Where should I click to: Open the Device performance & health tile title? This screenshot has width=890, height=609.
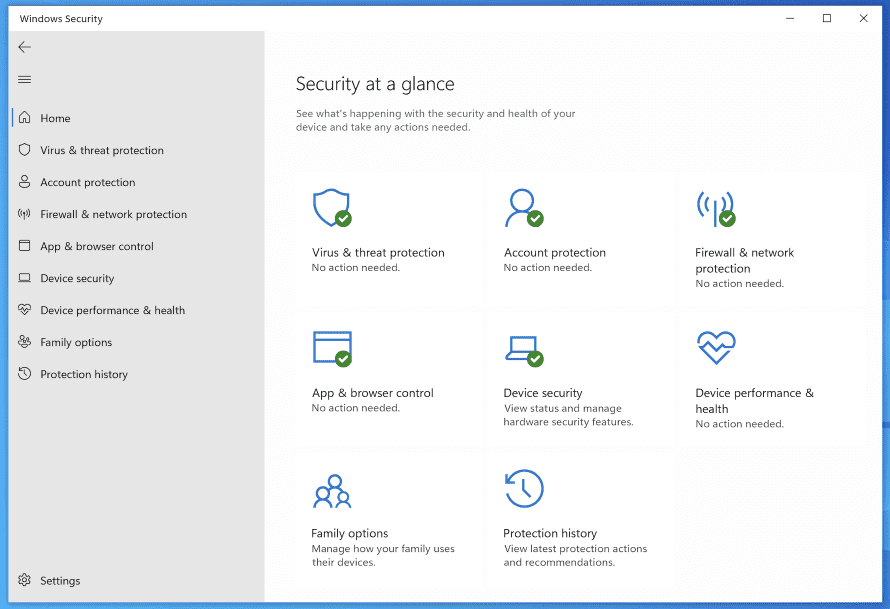pos(754,401)
